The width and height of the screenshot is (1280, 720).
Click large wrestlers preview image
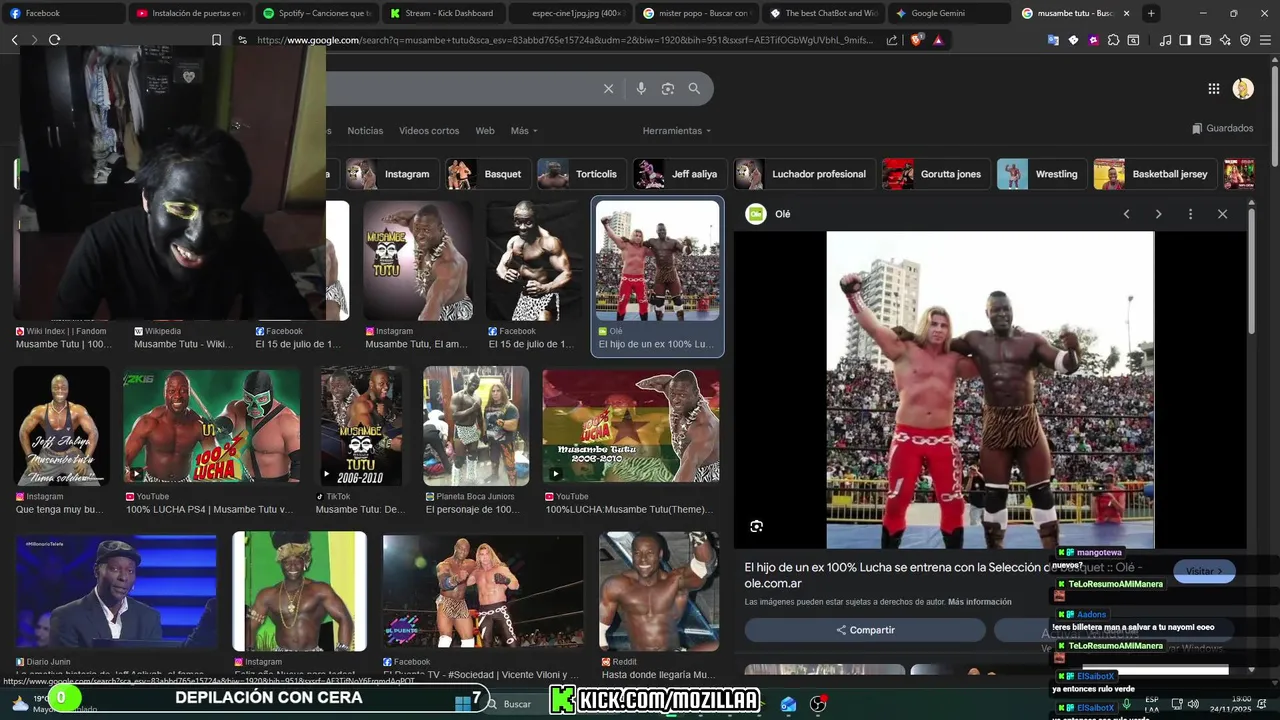pyautogui.click(x=990, y=390)
